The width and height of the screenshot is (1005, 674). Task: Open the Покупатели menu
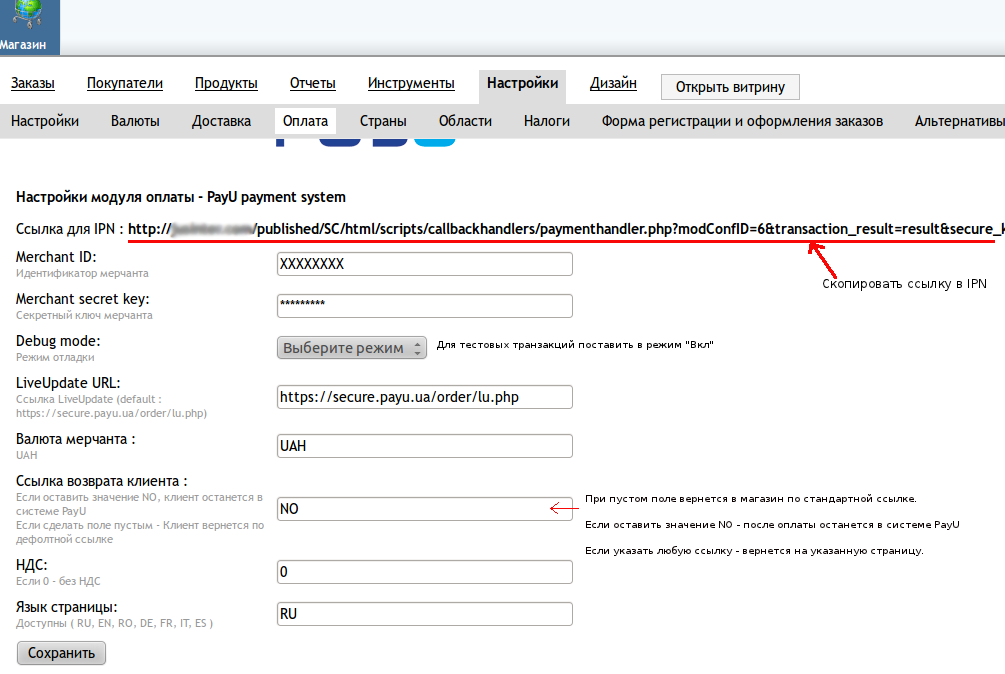tap(125, 83)
